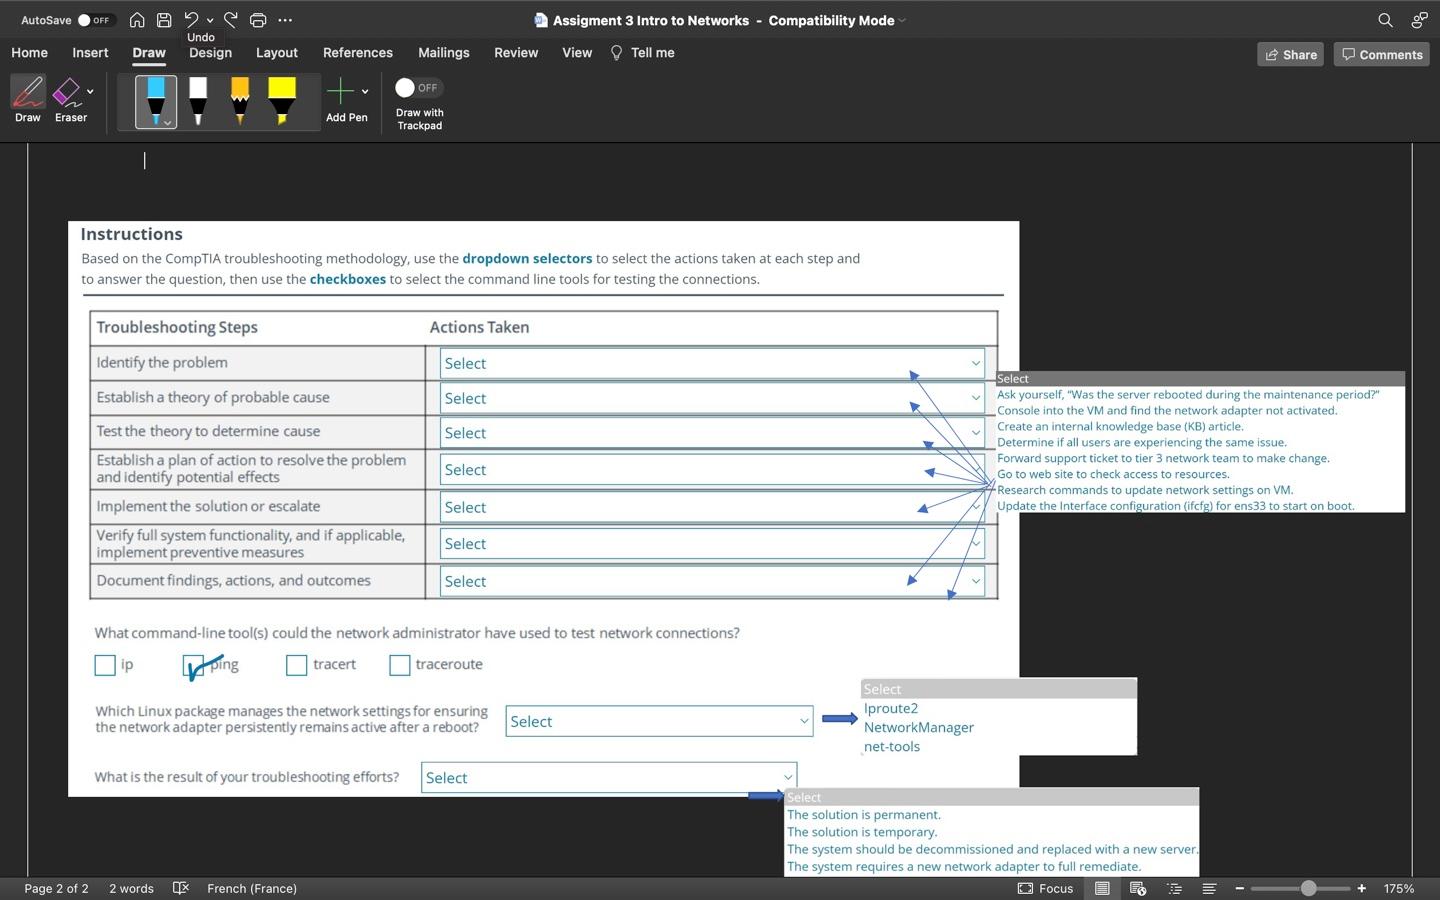
Task: Open the Home tab
Action: click(x=29, y=53)
